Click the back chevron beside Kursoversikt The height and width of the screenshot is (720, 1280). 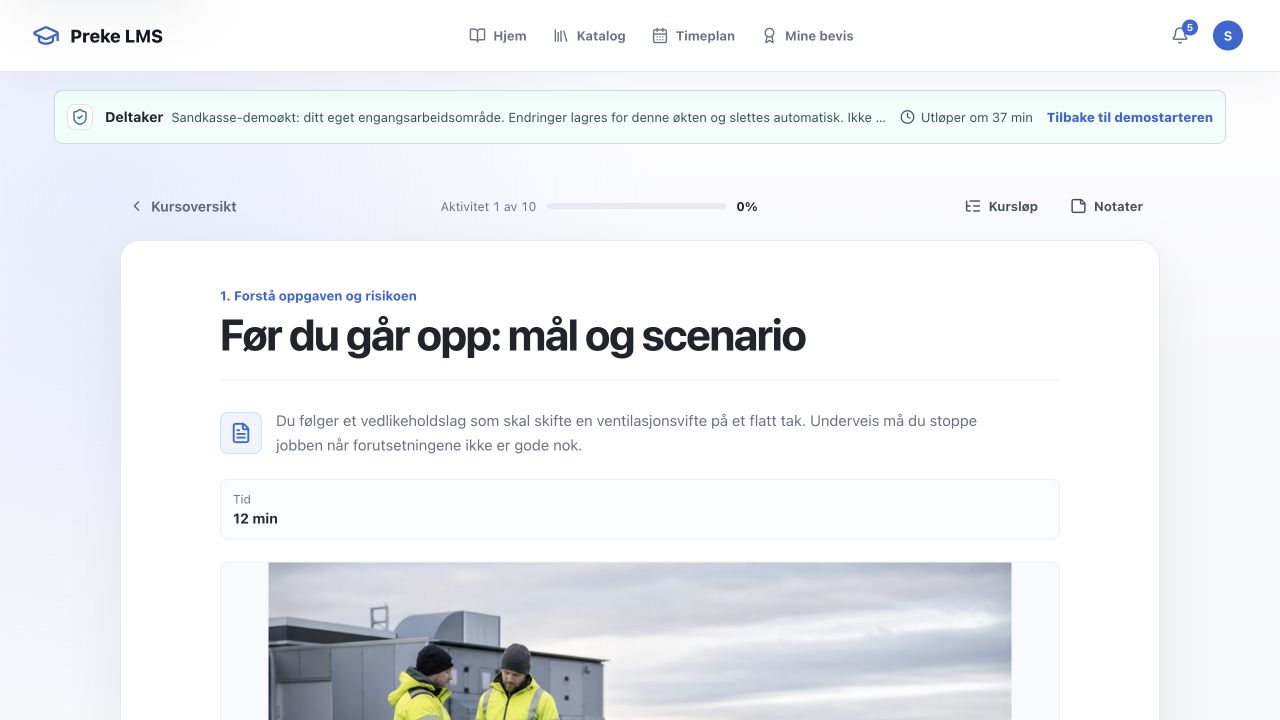pyautogui.click(x=137, y=206)
